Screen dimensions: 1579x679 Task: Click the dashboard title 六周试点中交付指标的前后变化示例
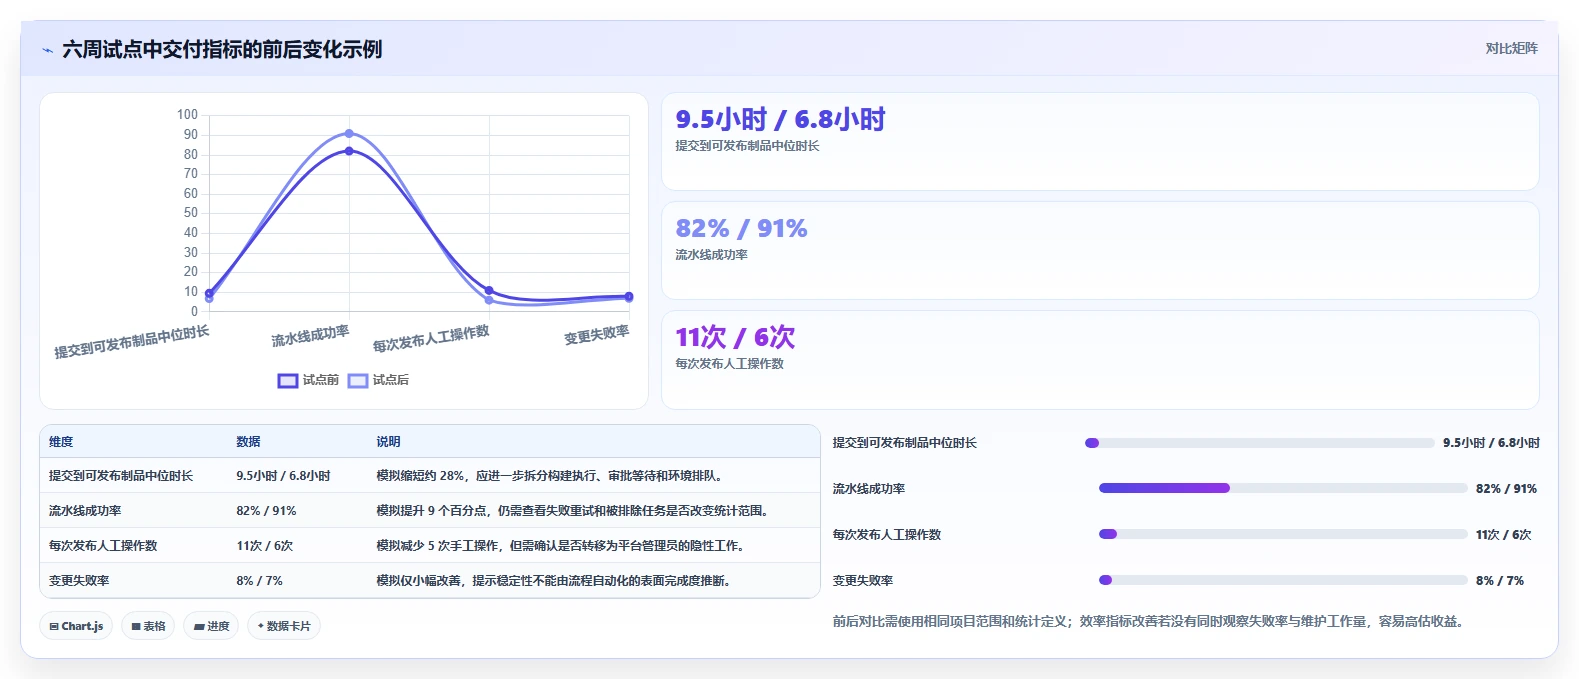(222, 50)
